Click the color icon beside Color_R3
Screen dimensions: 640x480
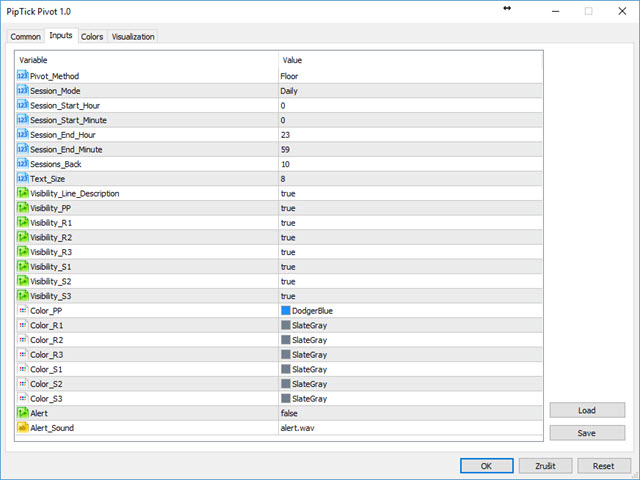pyautogui.click(x=22, y=355)
